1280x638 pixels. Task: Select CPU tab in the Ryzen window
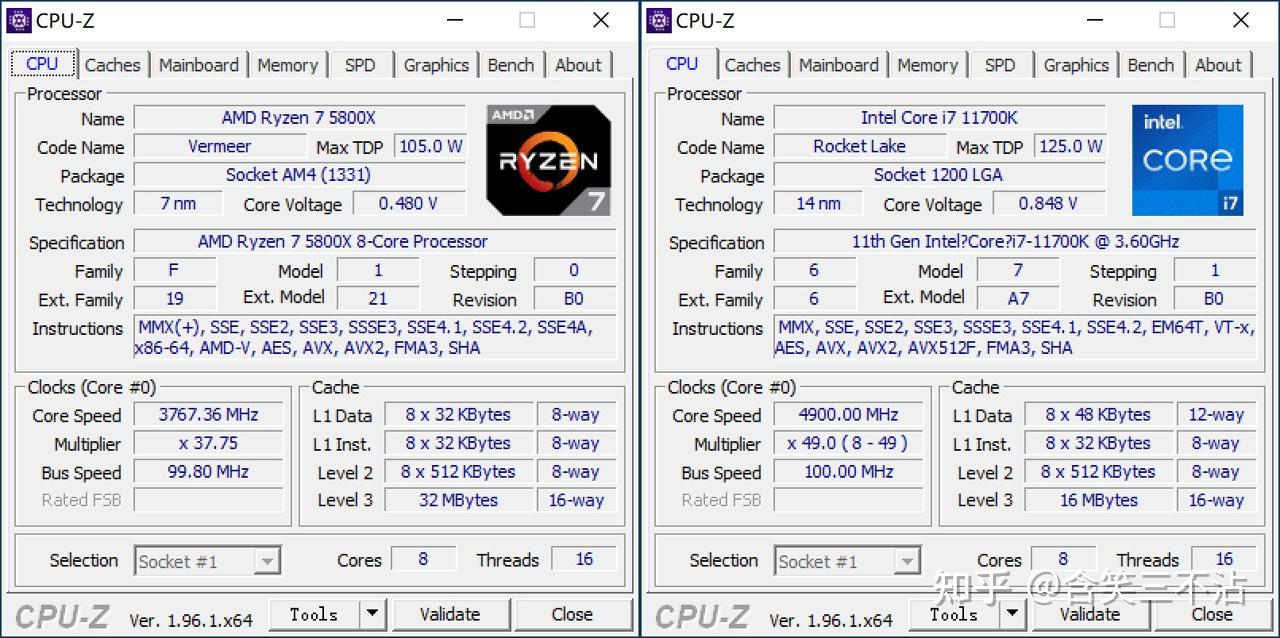[42, 63]
